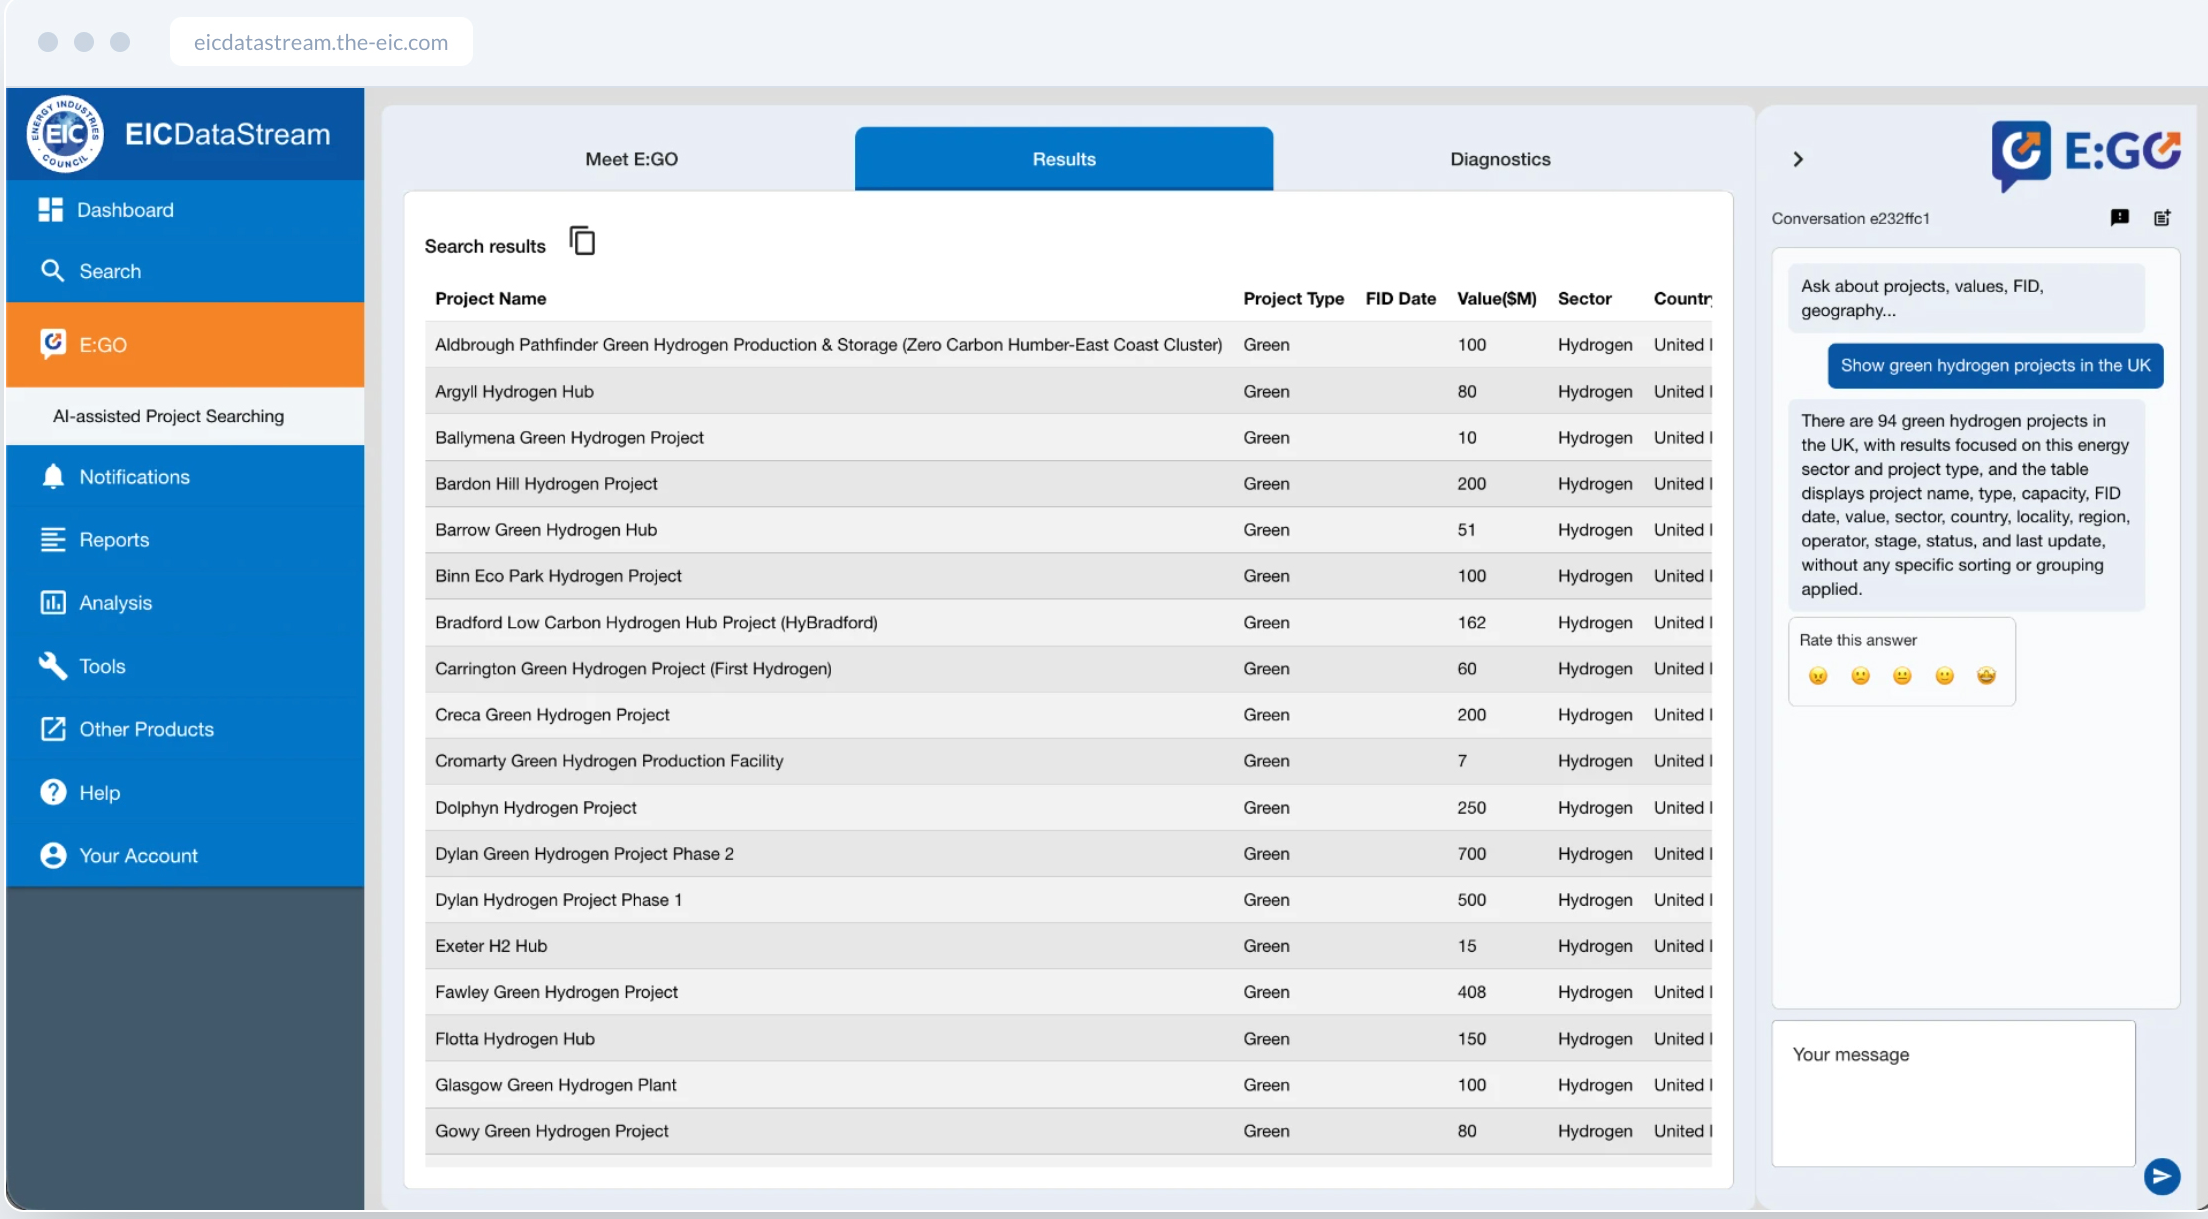
Task: Click the 'Show green hydrogen projects' chat message
Action: coord(1995,365)
